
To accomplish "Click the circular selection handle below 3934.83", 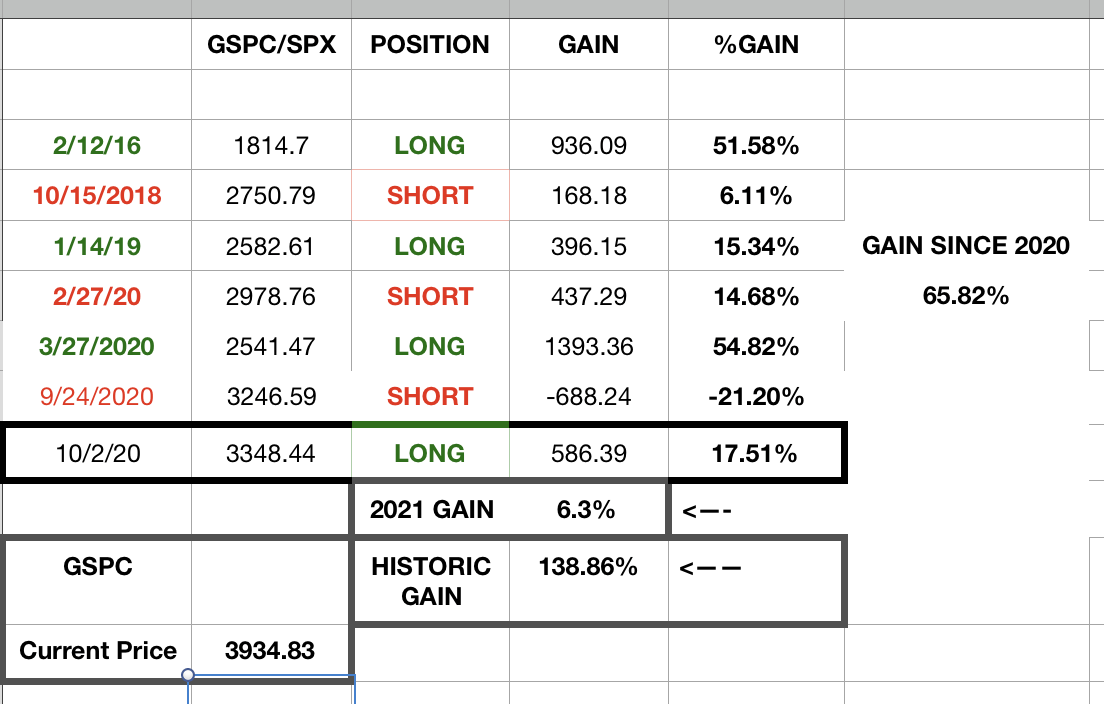I will 188,675.
